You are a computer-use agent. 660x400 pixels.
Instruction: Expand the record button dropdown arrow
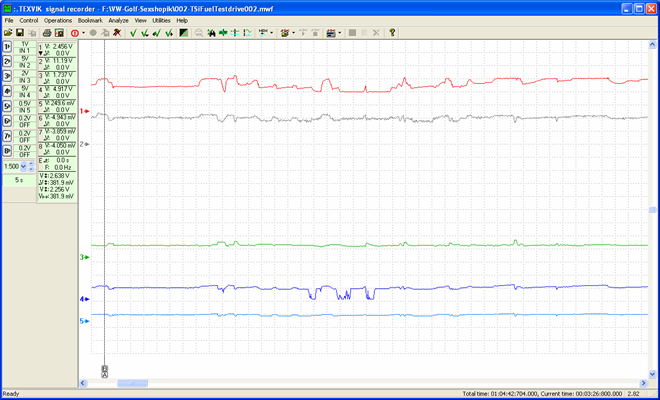84,33
